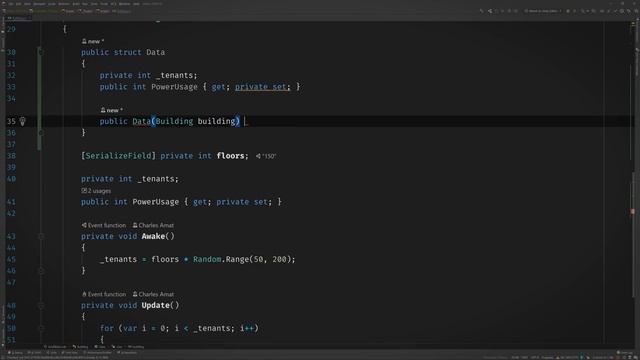This screenshot has width=640, height=360.
Task: Click the "building" parameter name on line 35
Action: pyautogui.click(x=216, y=121)
